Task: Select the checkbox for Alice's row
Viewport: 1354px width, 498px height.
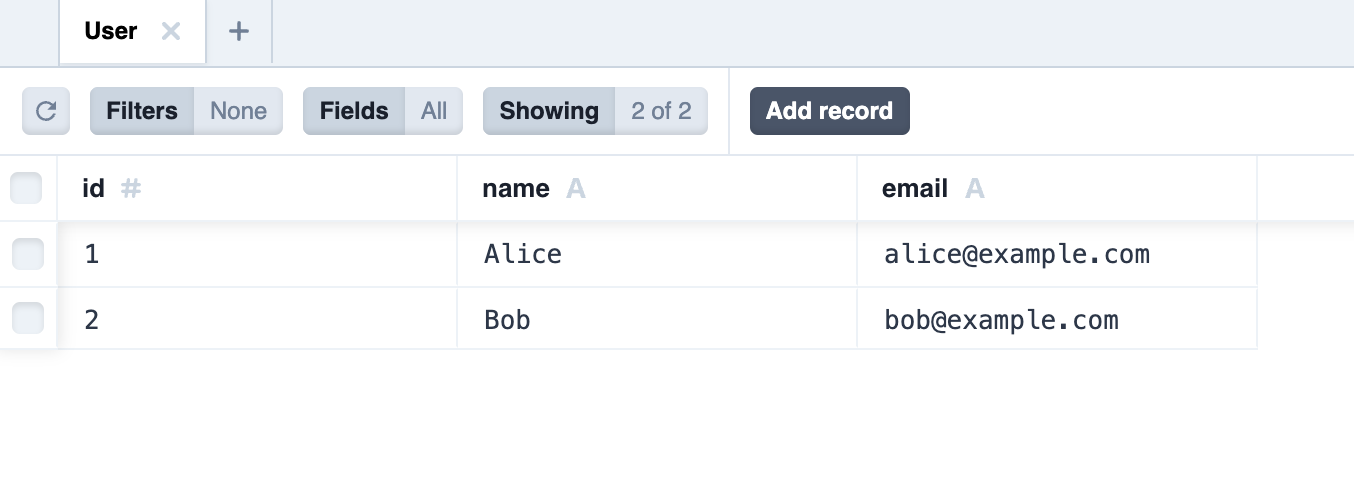Action: pos(27,254)
